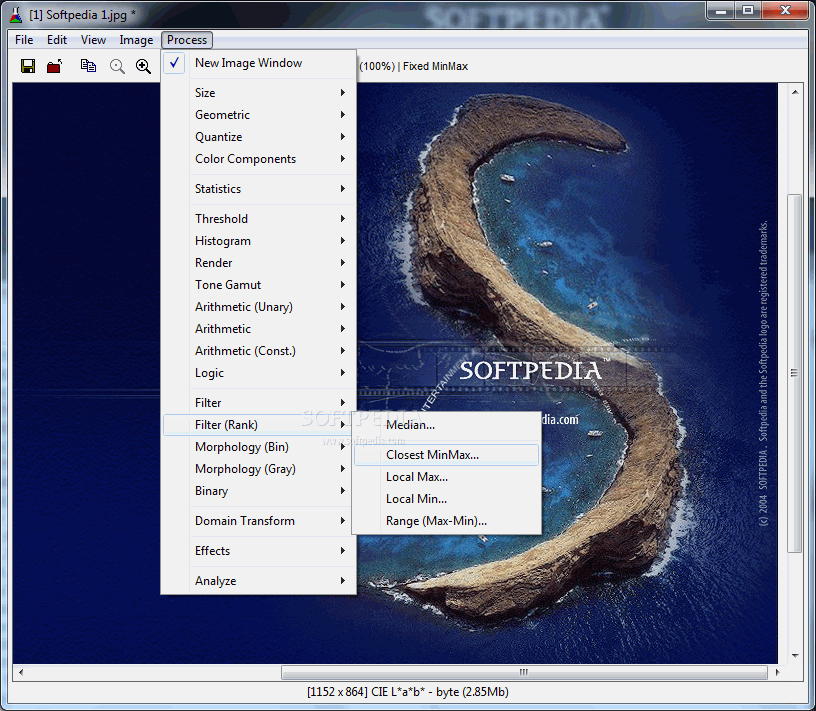Expand the Threshold submenu
816x711 pixels.
coord(259,219)
